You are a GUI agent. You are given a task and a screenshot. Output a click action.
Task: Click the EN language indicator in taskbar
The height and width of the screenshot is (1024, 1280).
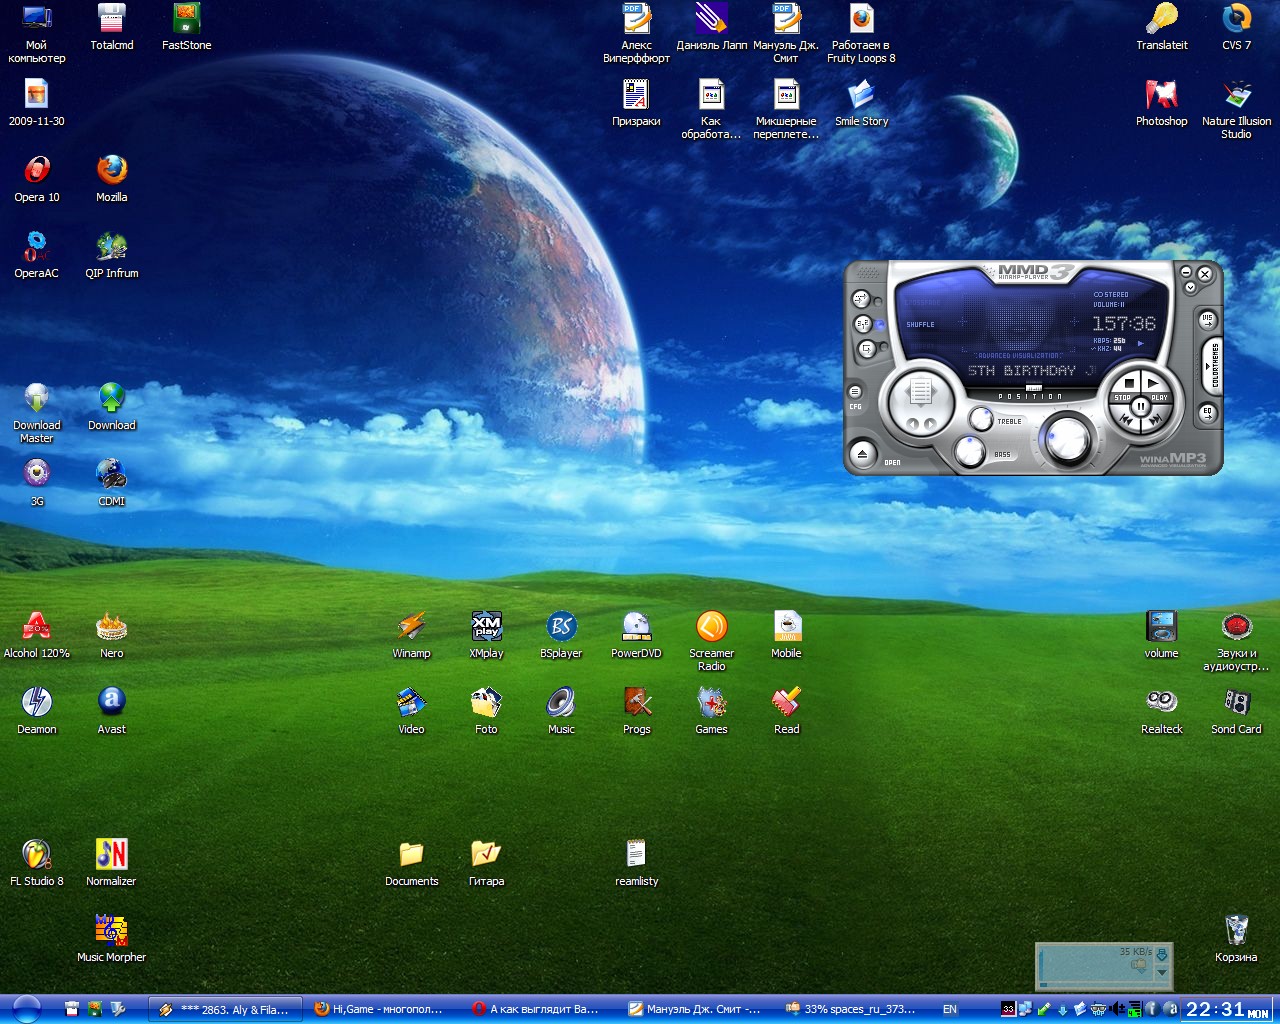pos(950,1009)
